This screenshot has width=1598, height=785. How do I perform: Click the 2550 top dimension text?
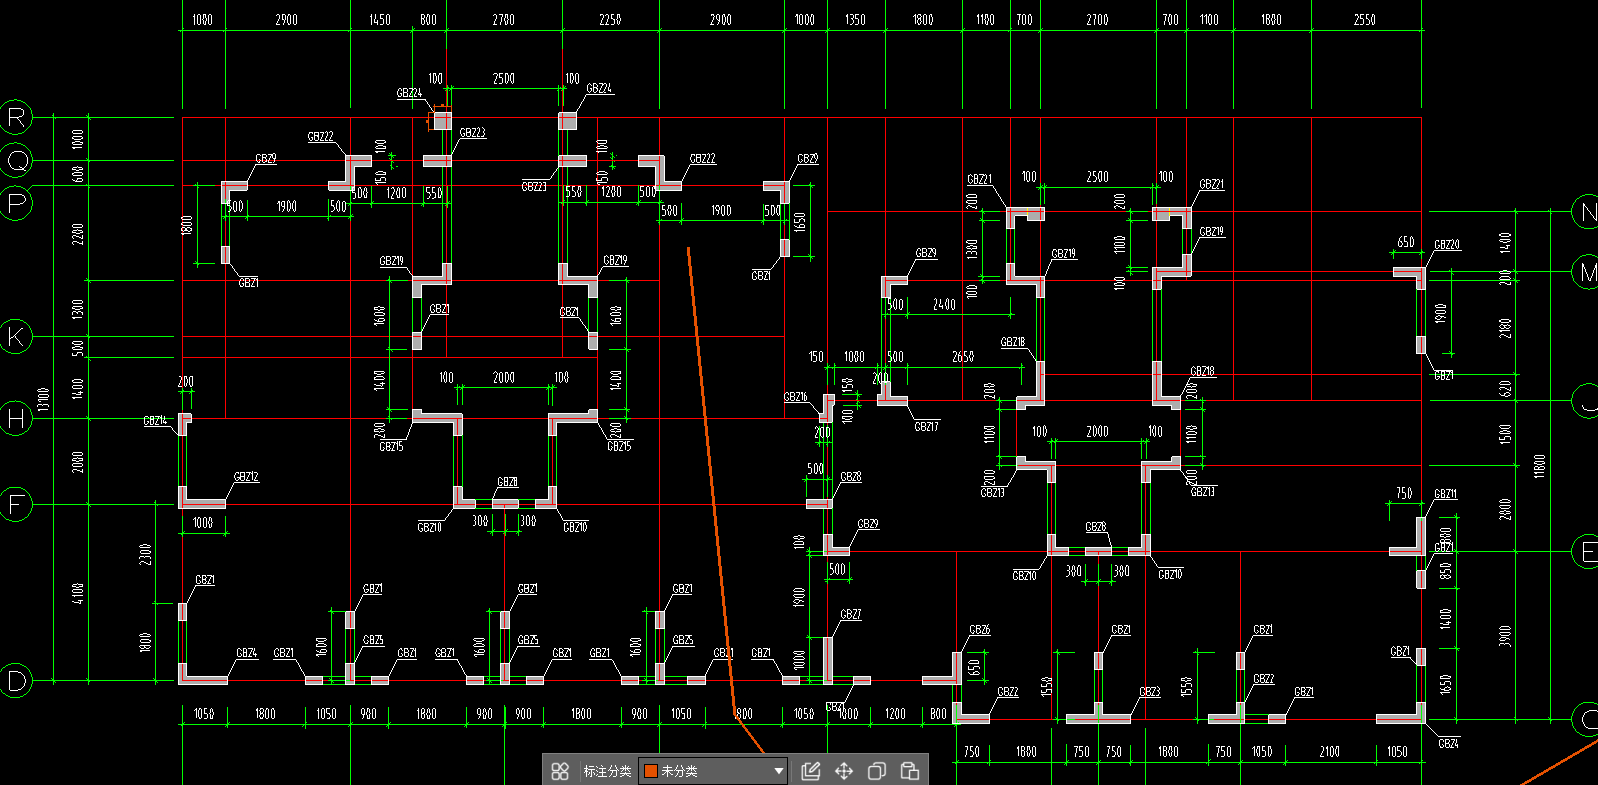tap(1364, 19)
